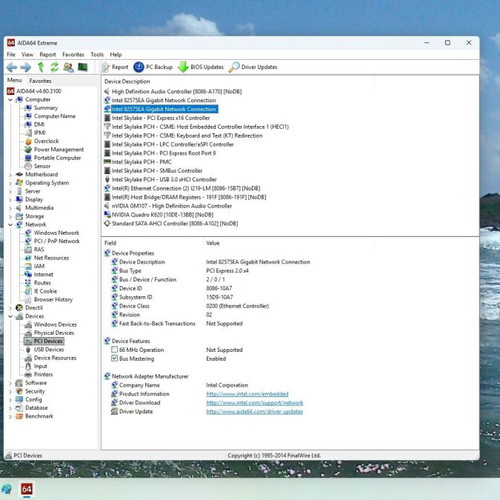Click the AIDA64 v4.60.3100 root icon

11,91
